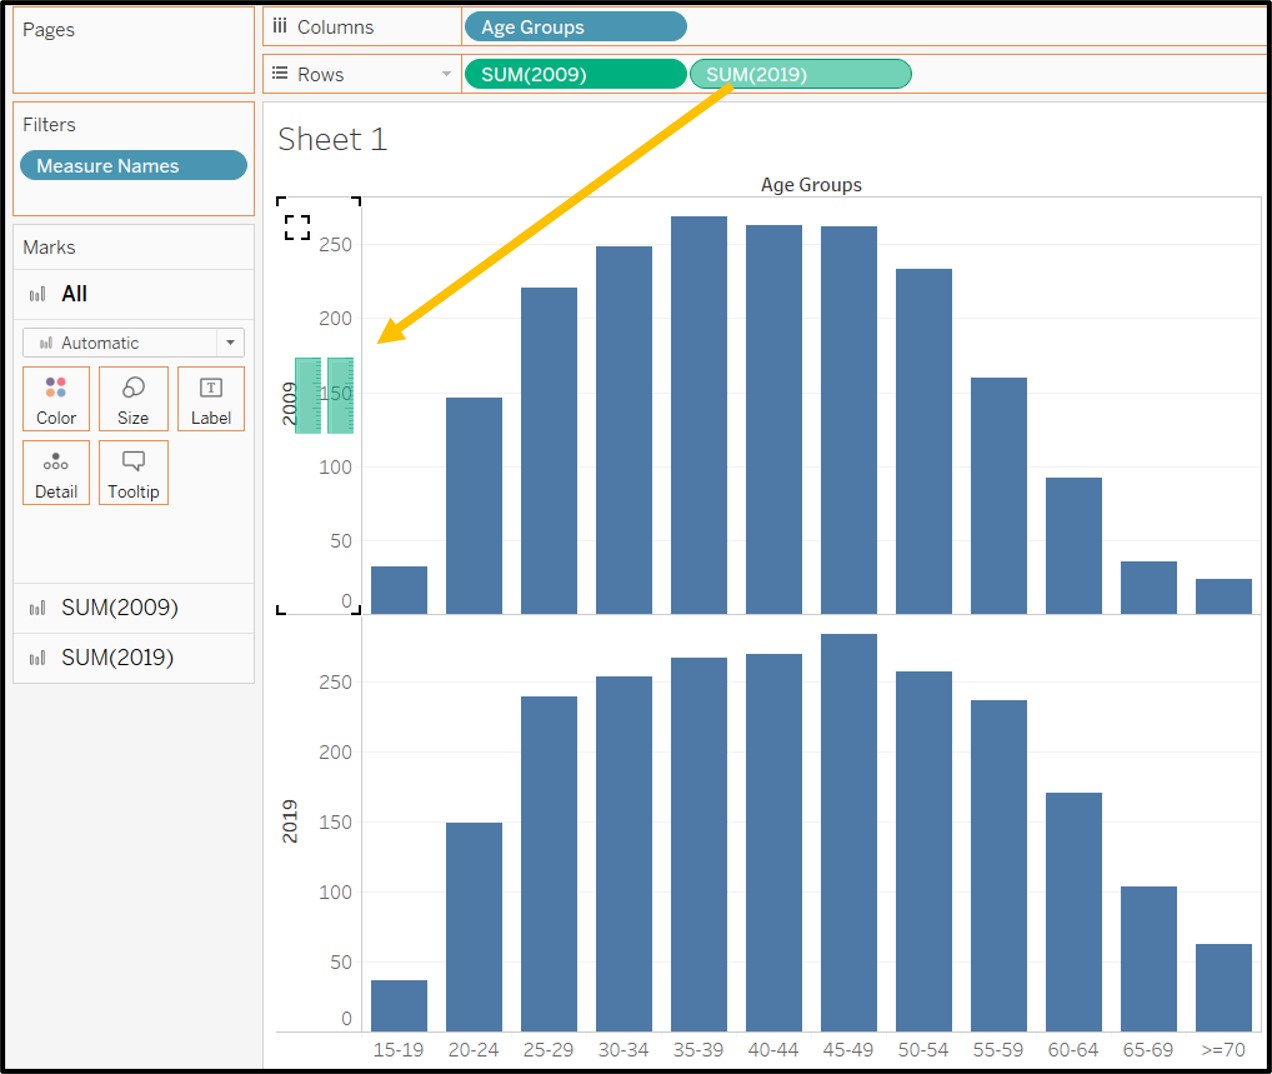Screen dimensions: 1272x1074
Task: Open the SUM(2019) marks card section
Action: [x=117, y=658]
